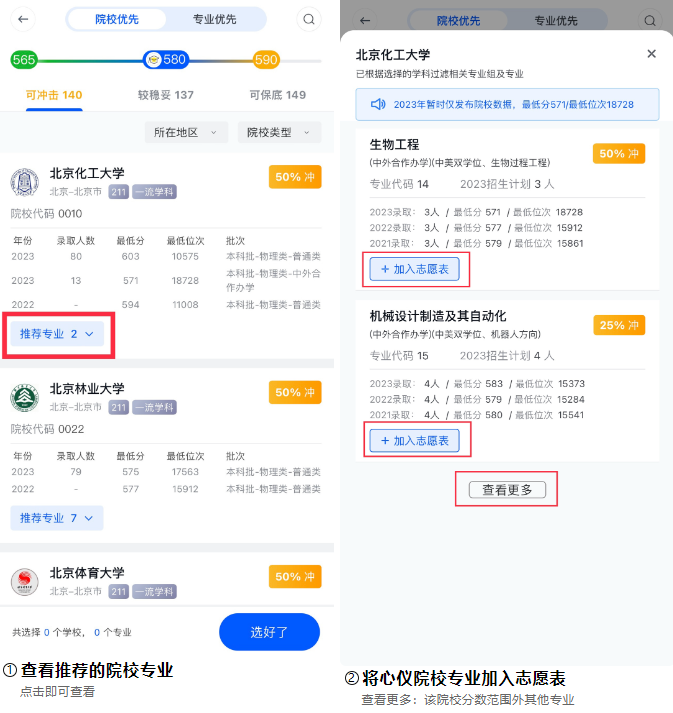Switch to the 较稳妥 137 tab

coord(166,95)
